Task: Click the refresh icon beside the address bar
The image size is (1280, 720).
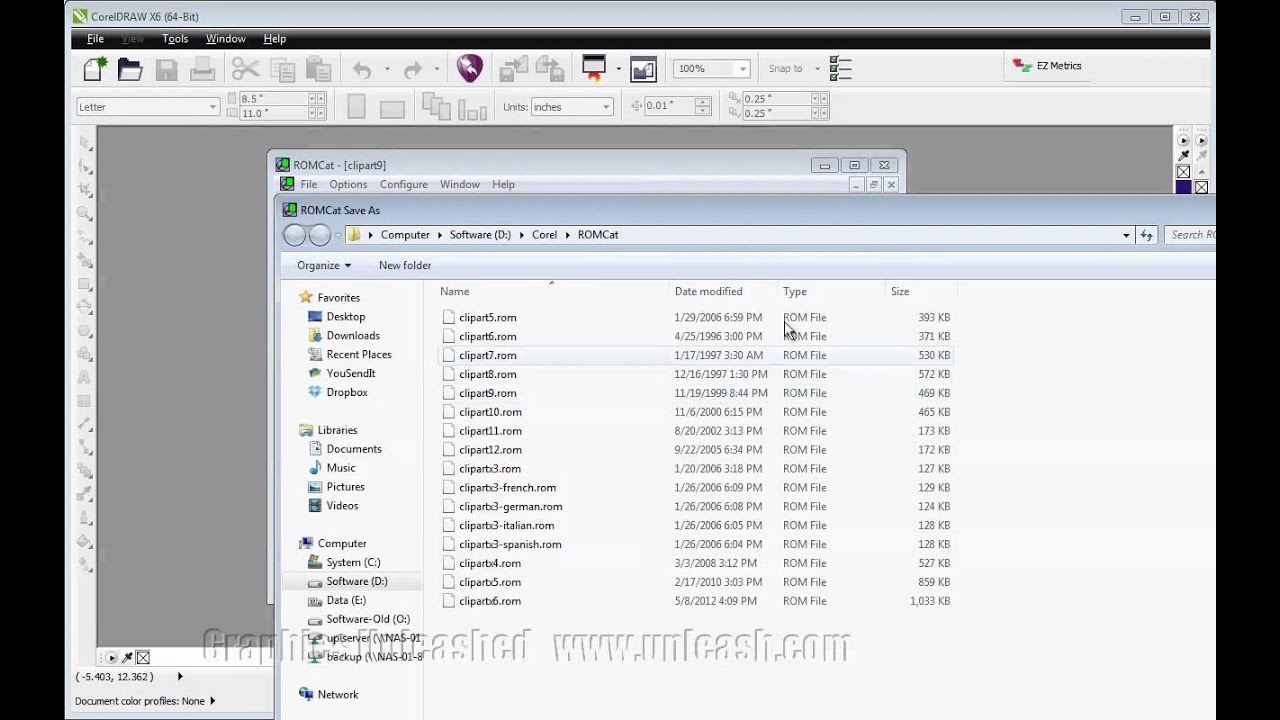Action: click(x=1147, y=235)
